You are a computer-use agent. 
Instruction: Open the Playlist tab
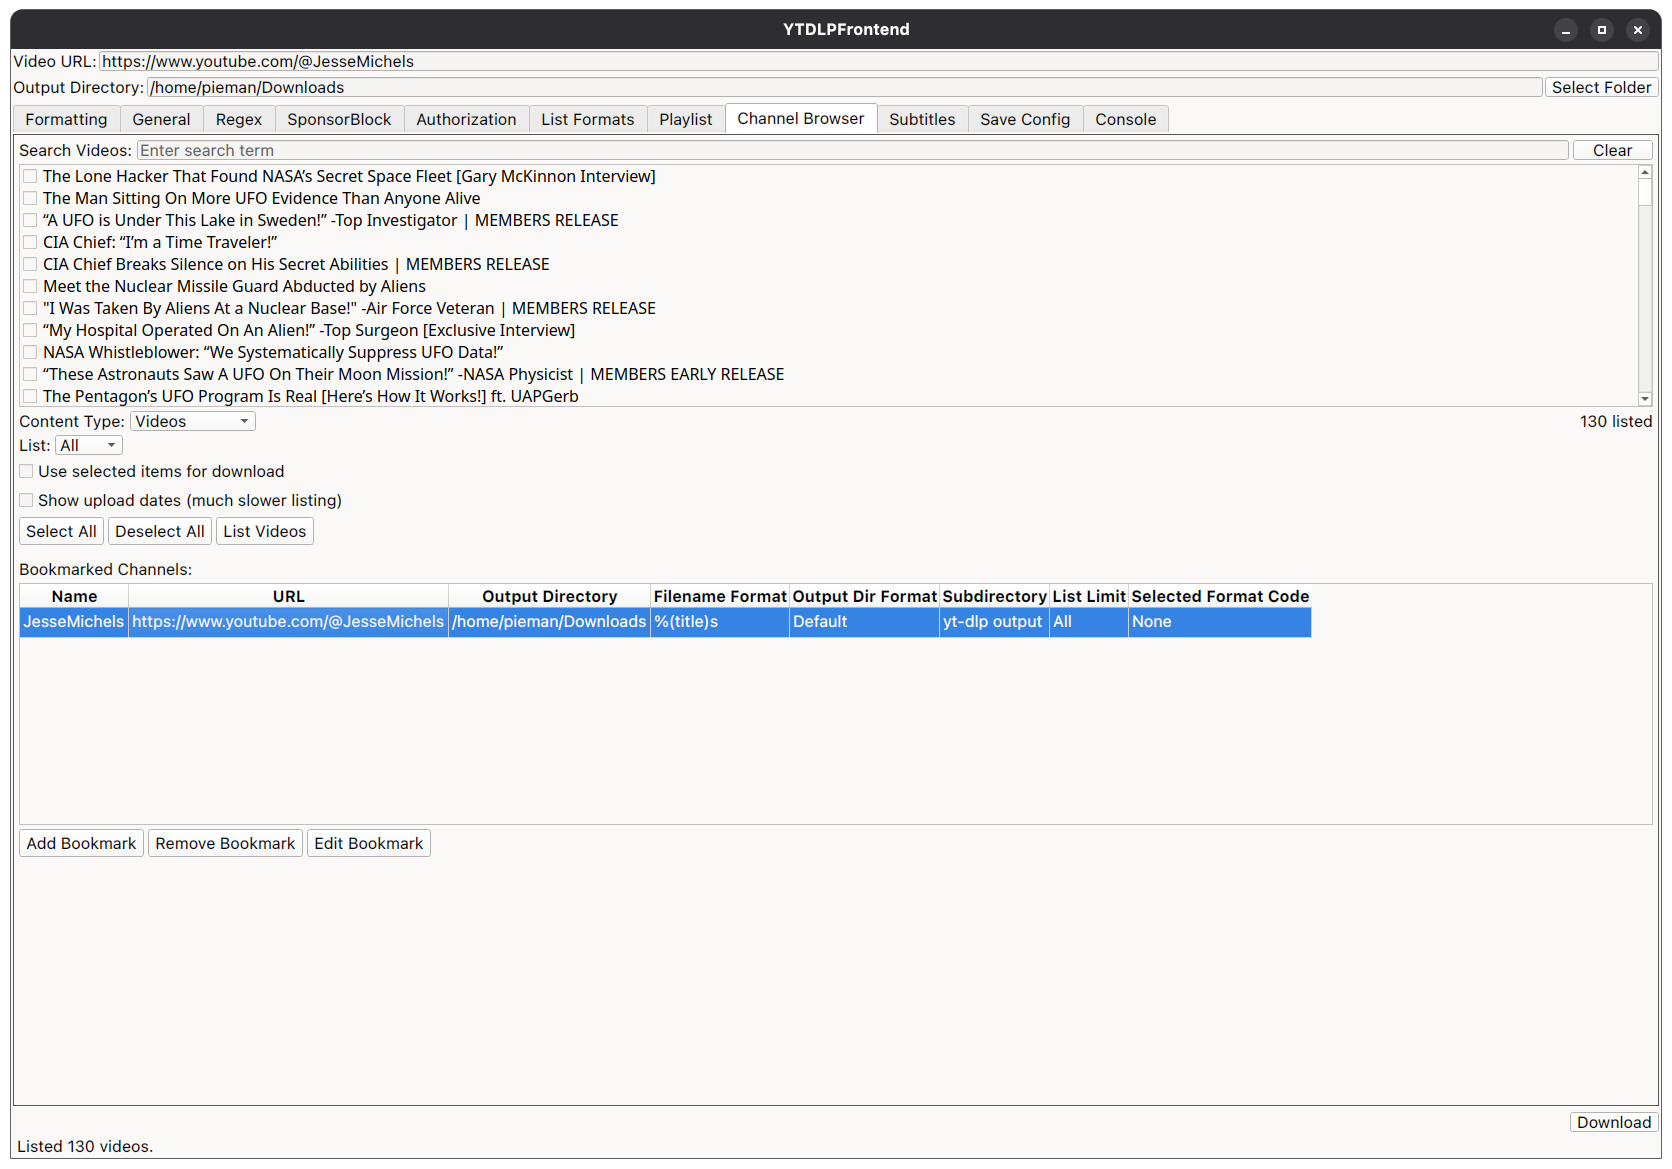pyautogui.click(x=686, y=119)
